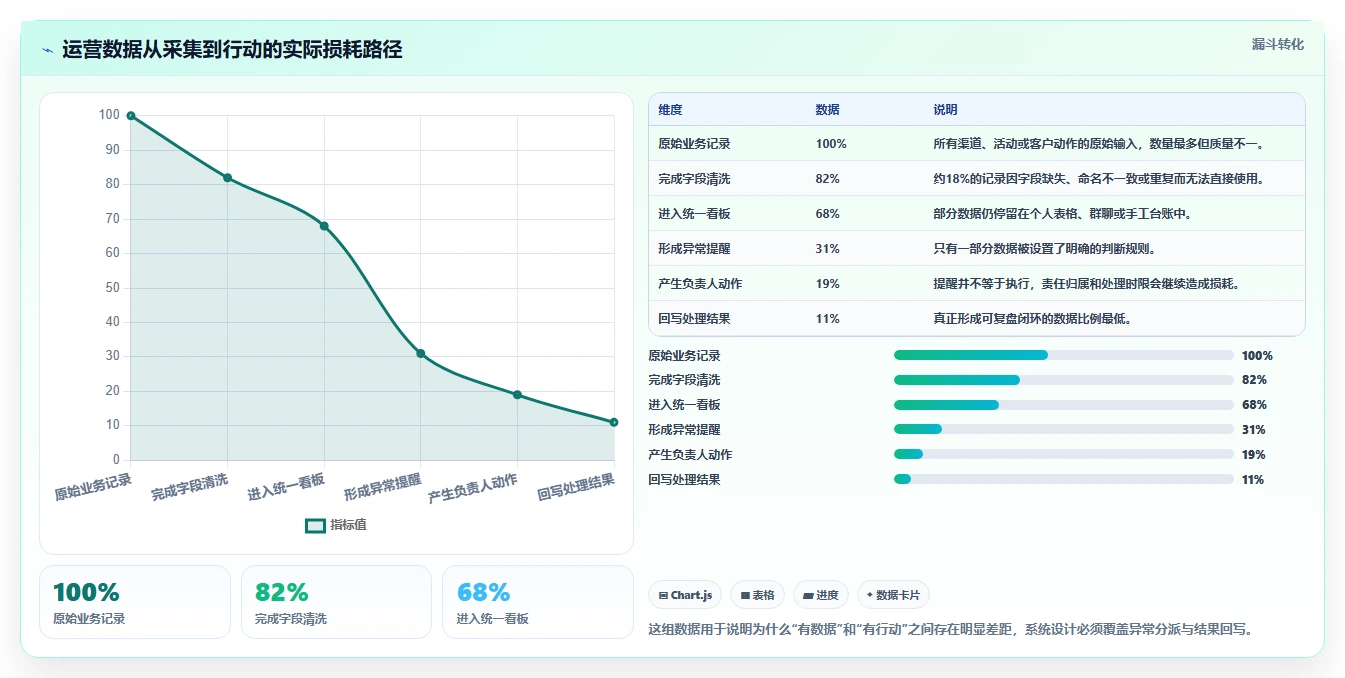Click the 11% figure beside the progress bars
Image resolution: width=1345 pixels, height=678 pixels.
(x=1254, y=480)
